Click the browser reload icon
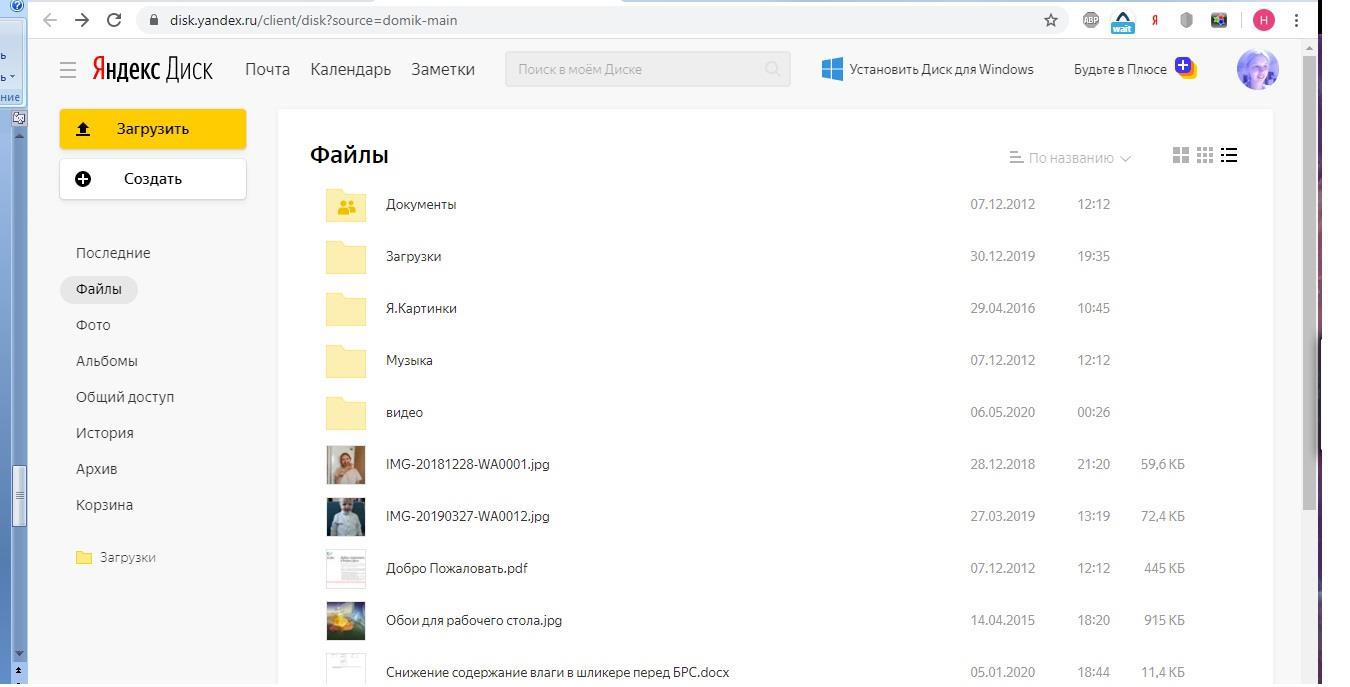Screen dimensions: 1350x687 114,20
